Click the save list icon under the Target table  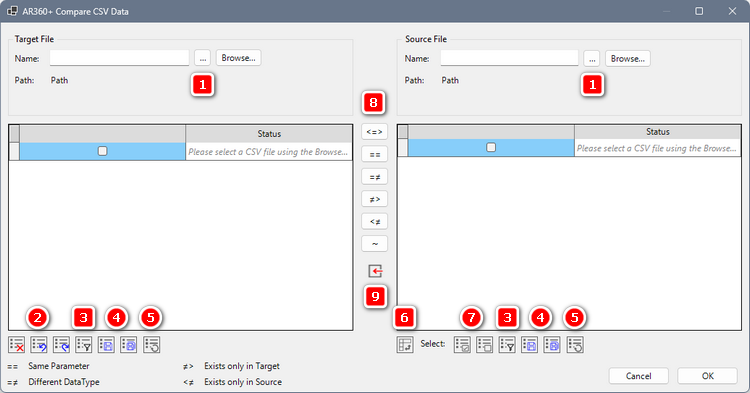[x=106, y=345]
